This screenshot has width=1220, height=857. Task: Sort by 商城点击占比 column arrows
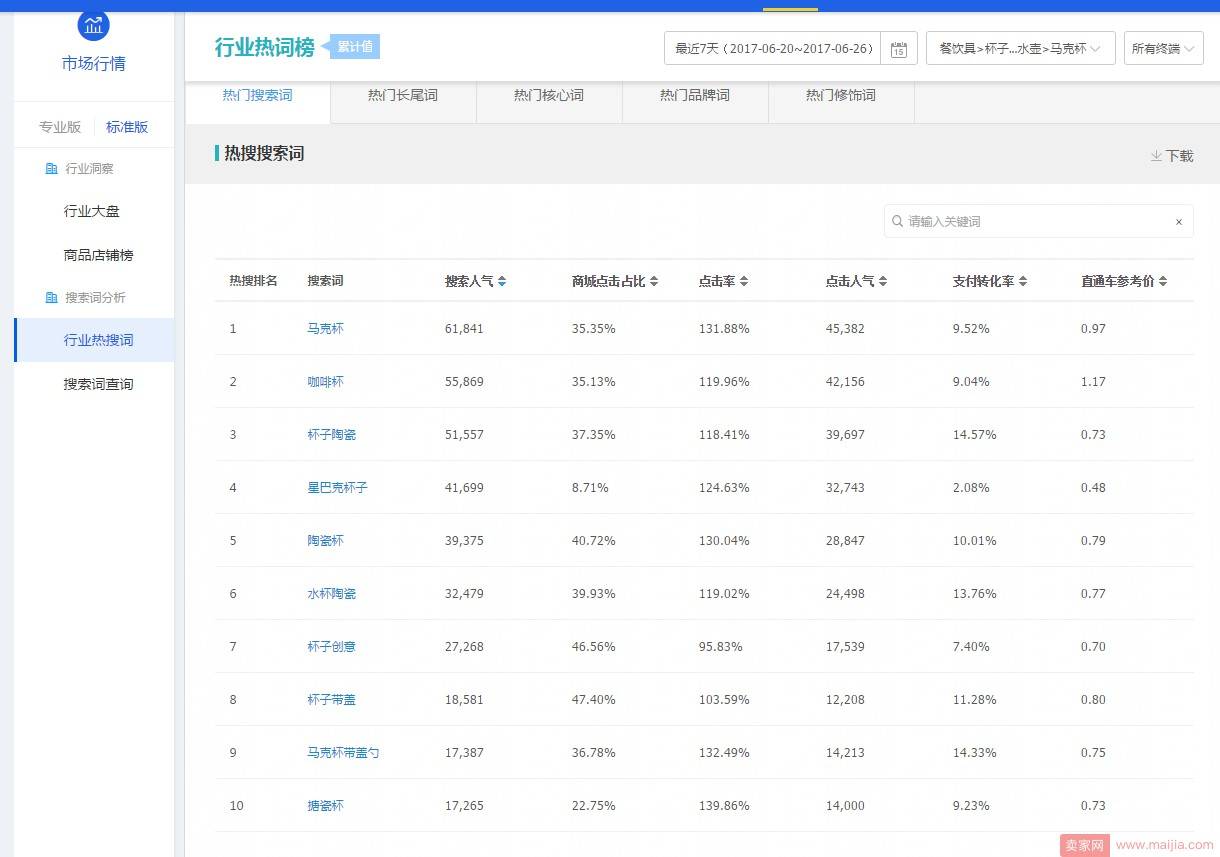654,282
